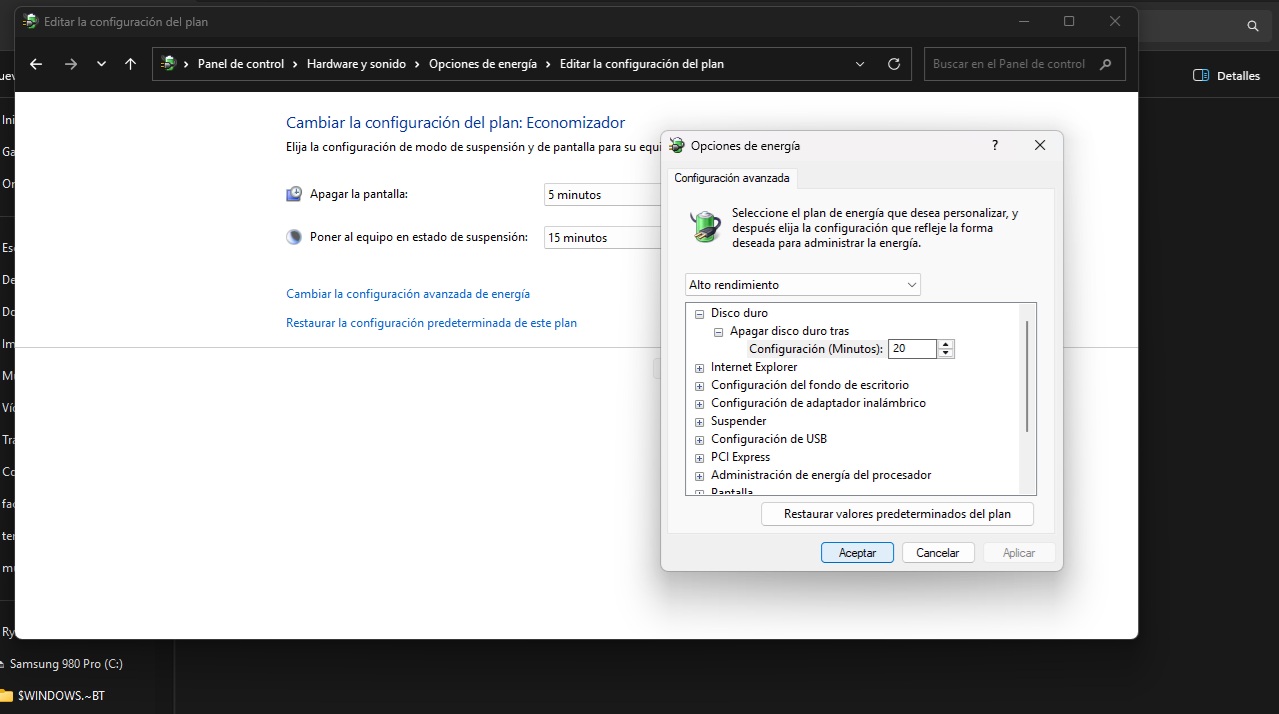The width and height of the screenshot is (1279, 714).
Task: Click the help question mark in dialog
Action: pyautogui.click(x=994, y=145)
